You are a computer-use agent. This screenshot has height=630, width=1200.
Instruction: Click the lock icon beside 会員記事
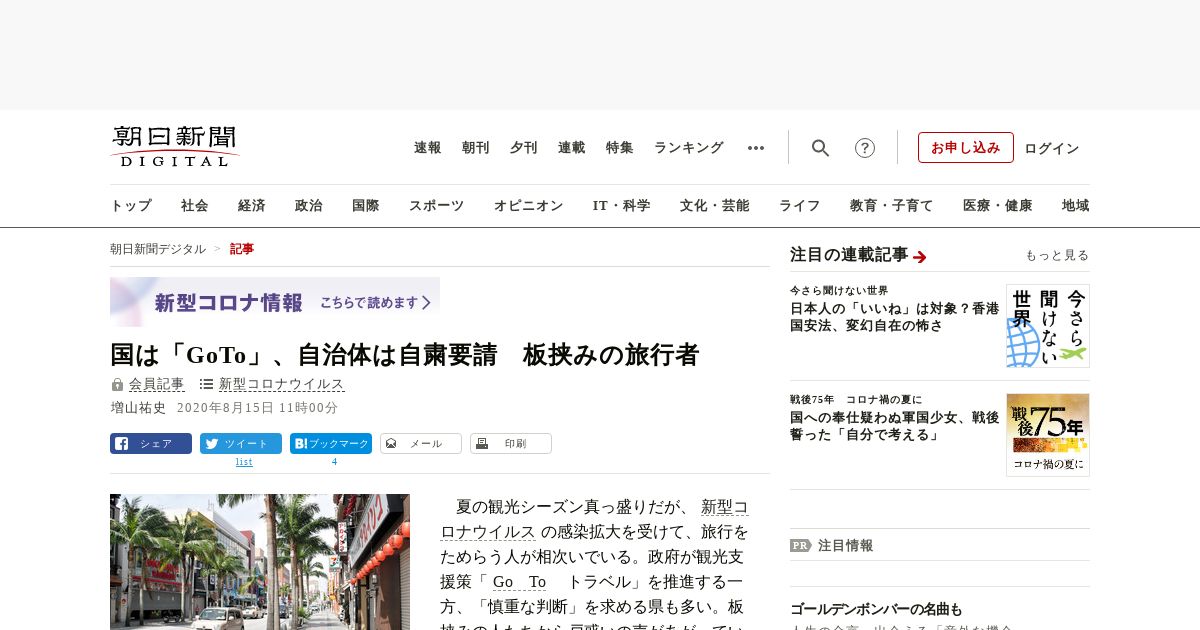(117, 384)
